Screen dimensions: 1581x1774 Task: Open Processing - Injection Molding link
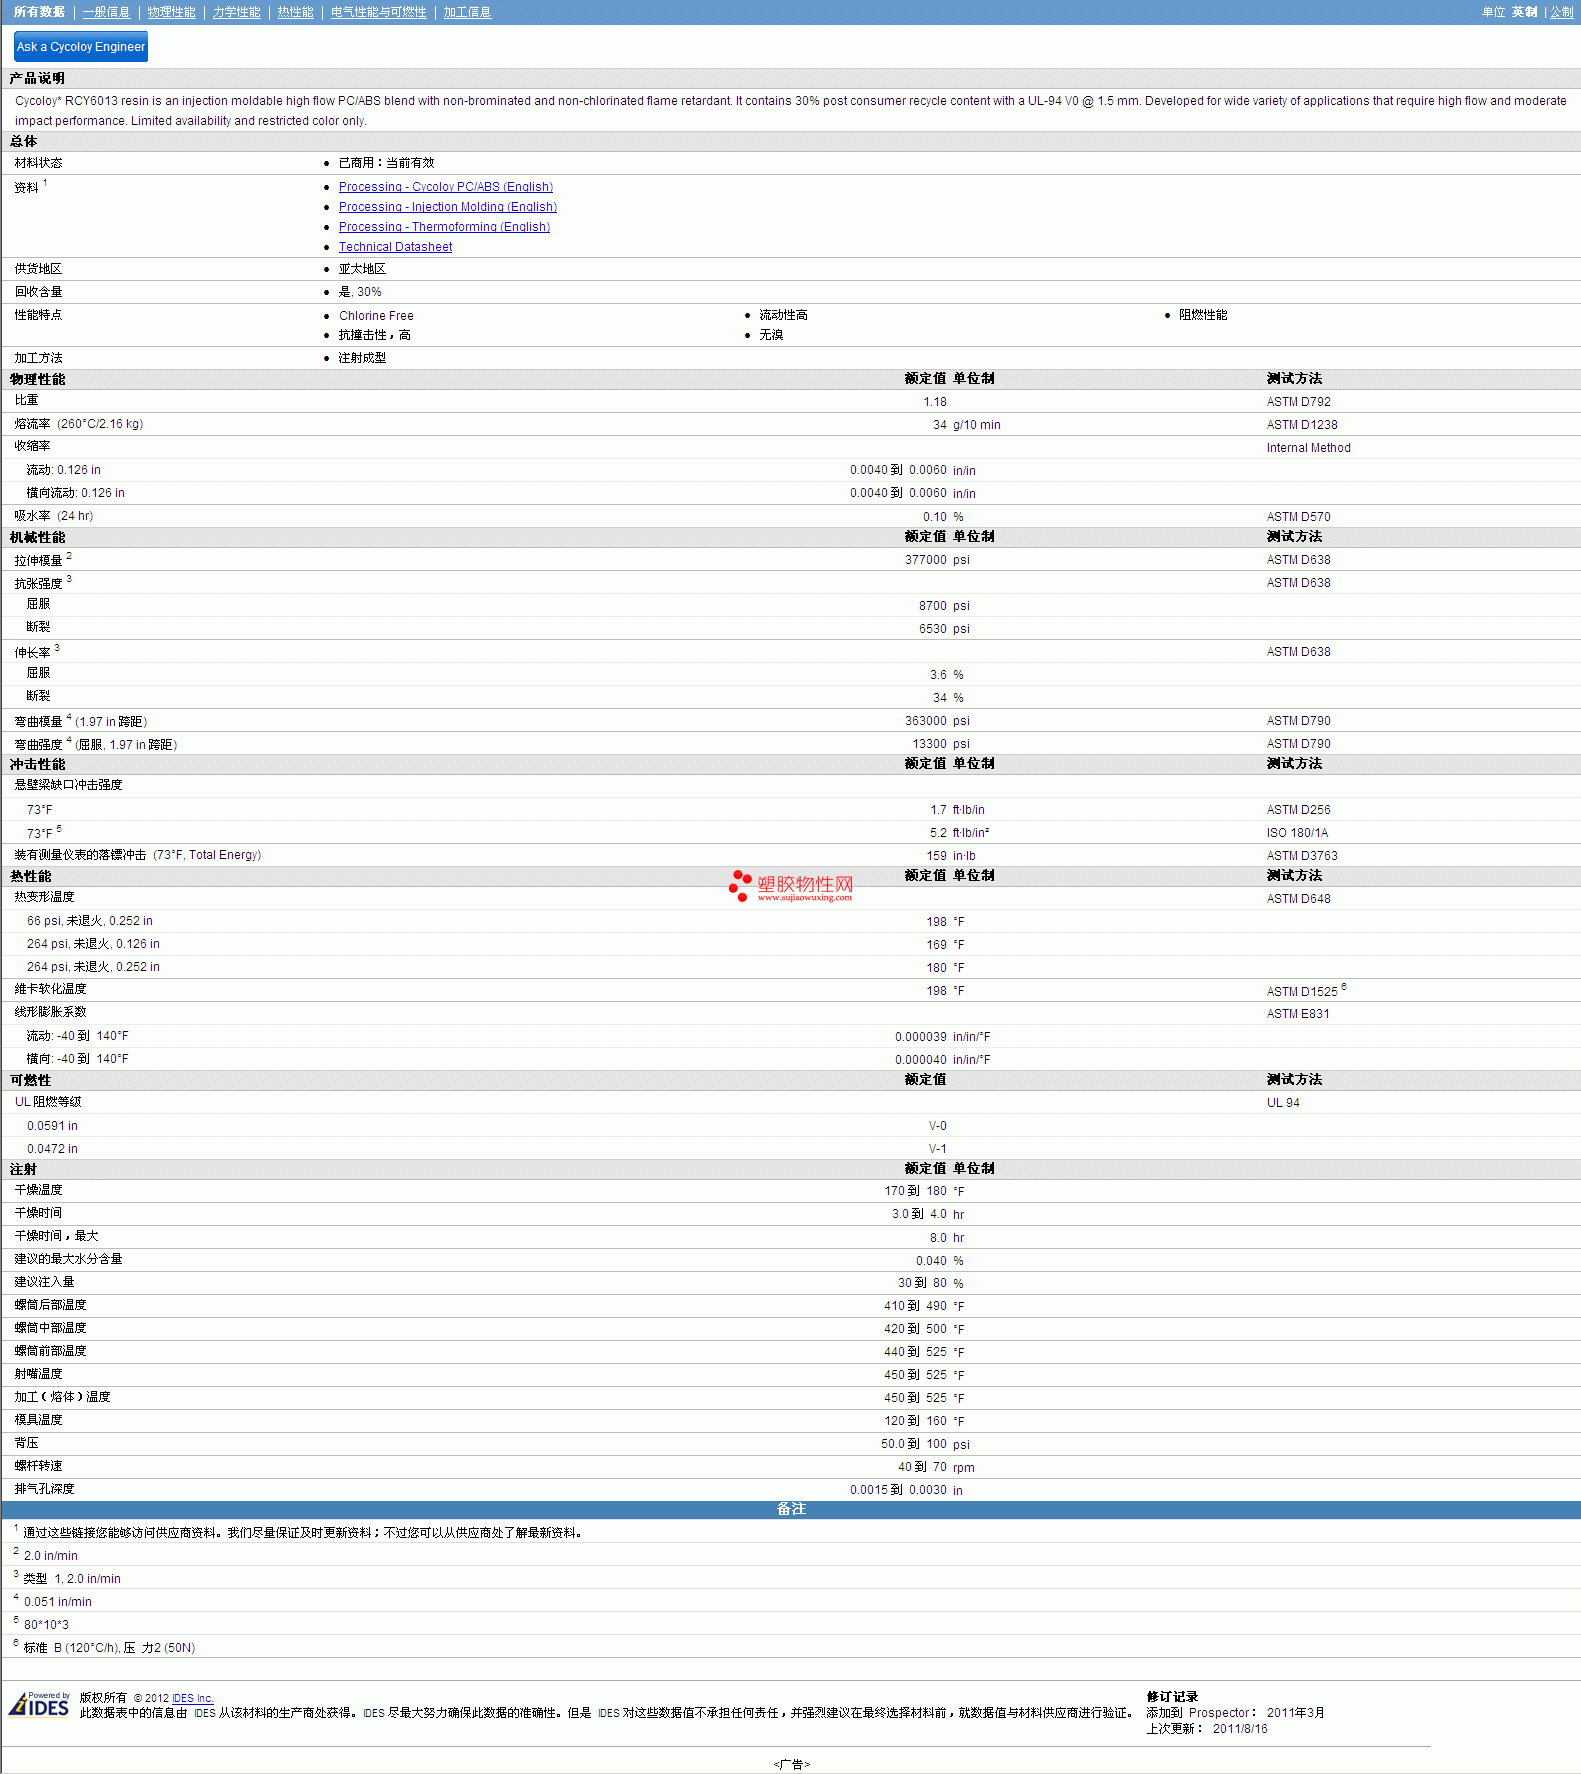point(447,207)
